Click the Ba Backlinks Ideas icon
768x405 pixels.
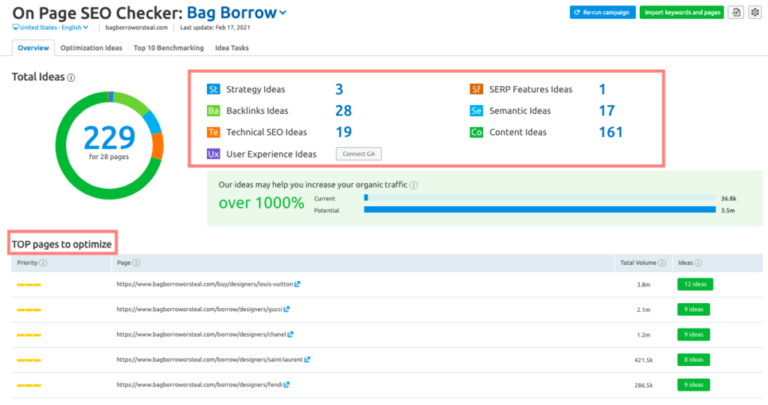[x=213, y=111]
